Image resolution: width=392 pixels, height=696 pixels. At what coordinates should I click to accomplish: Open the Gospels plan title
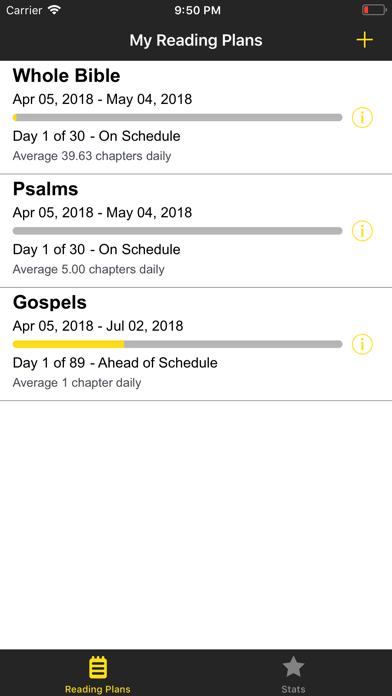[50, 303]
